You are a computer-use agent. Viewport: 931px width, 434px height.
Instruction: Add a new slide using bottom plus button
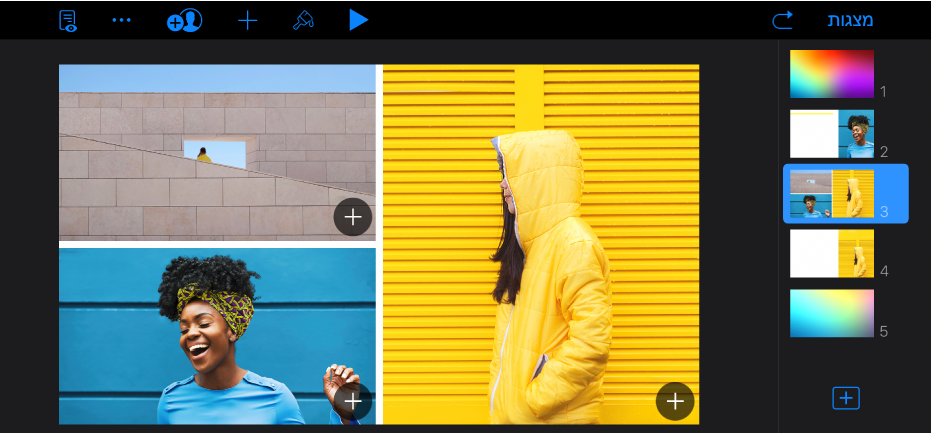pyautogui.click(x=846, y=398)
